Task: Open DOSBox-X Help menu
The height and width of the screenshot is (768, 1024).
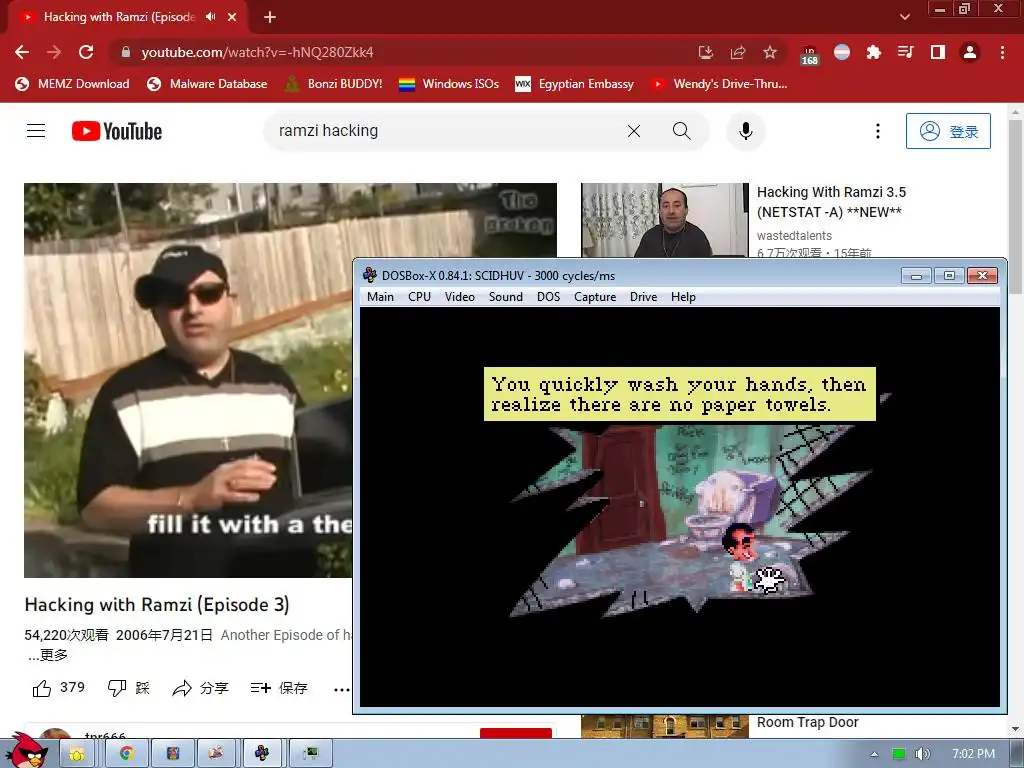Action: pos(683,297)
